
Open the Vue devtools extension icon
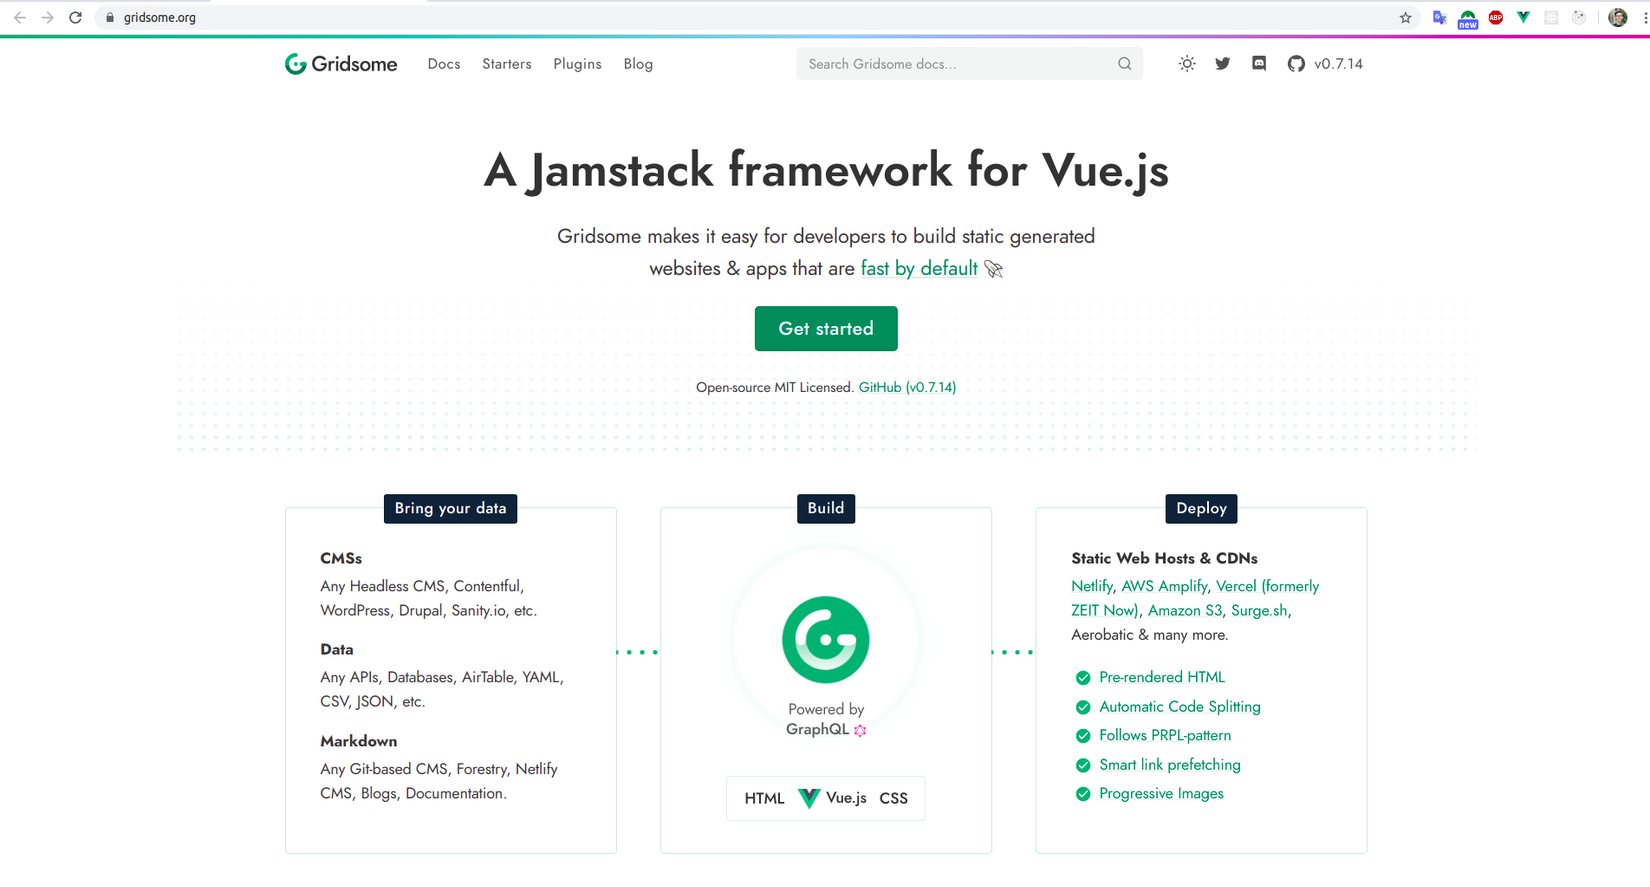1523,18
